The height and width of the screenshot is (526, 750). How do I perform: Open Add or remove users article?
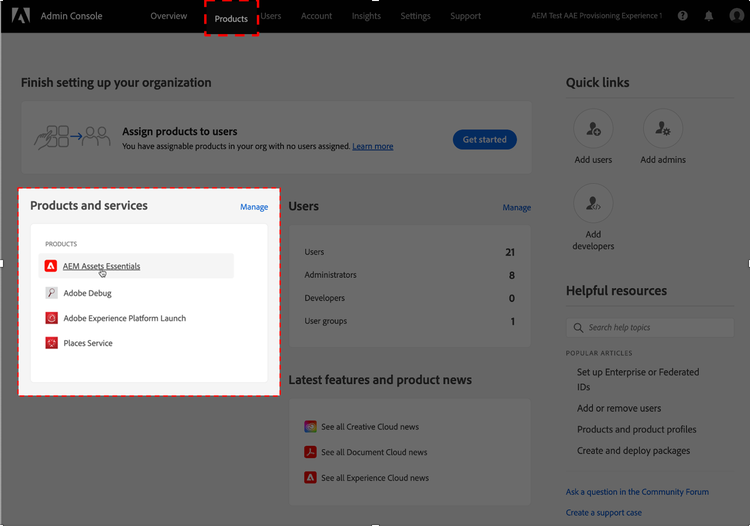[619, 408]
